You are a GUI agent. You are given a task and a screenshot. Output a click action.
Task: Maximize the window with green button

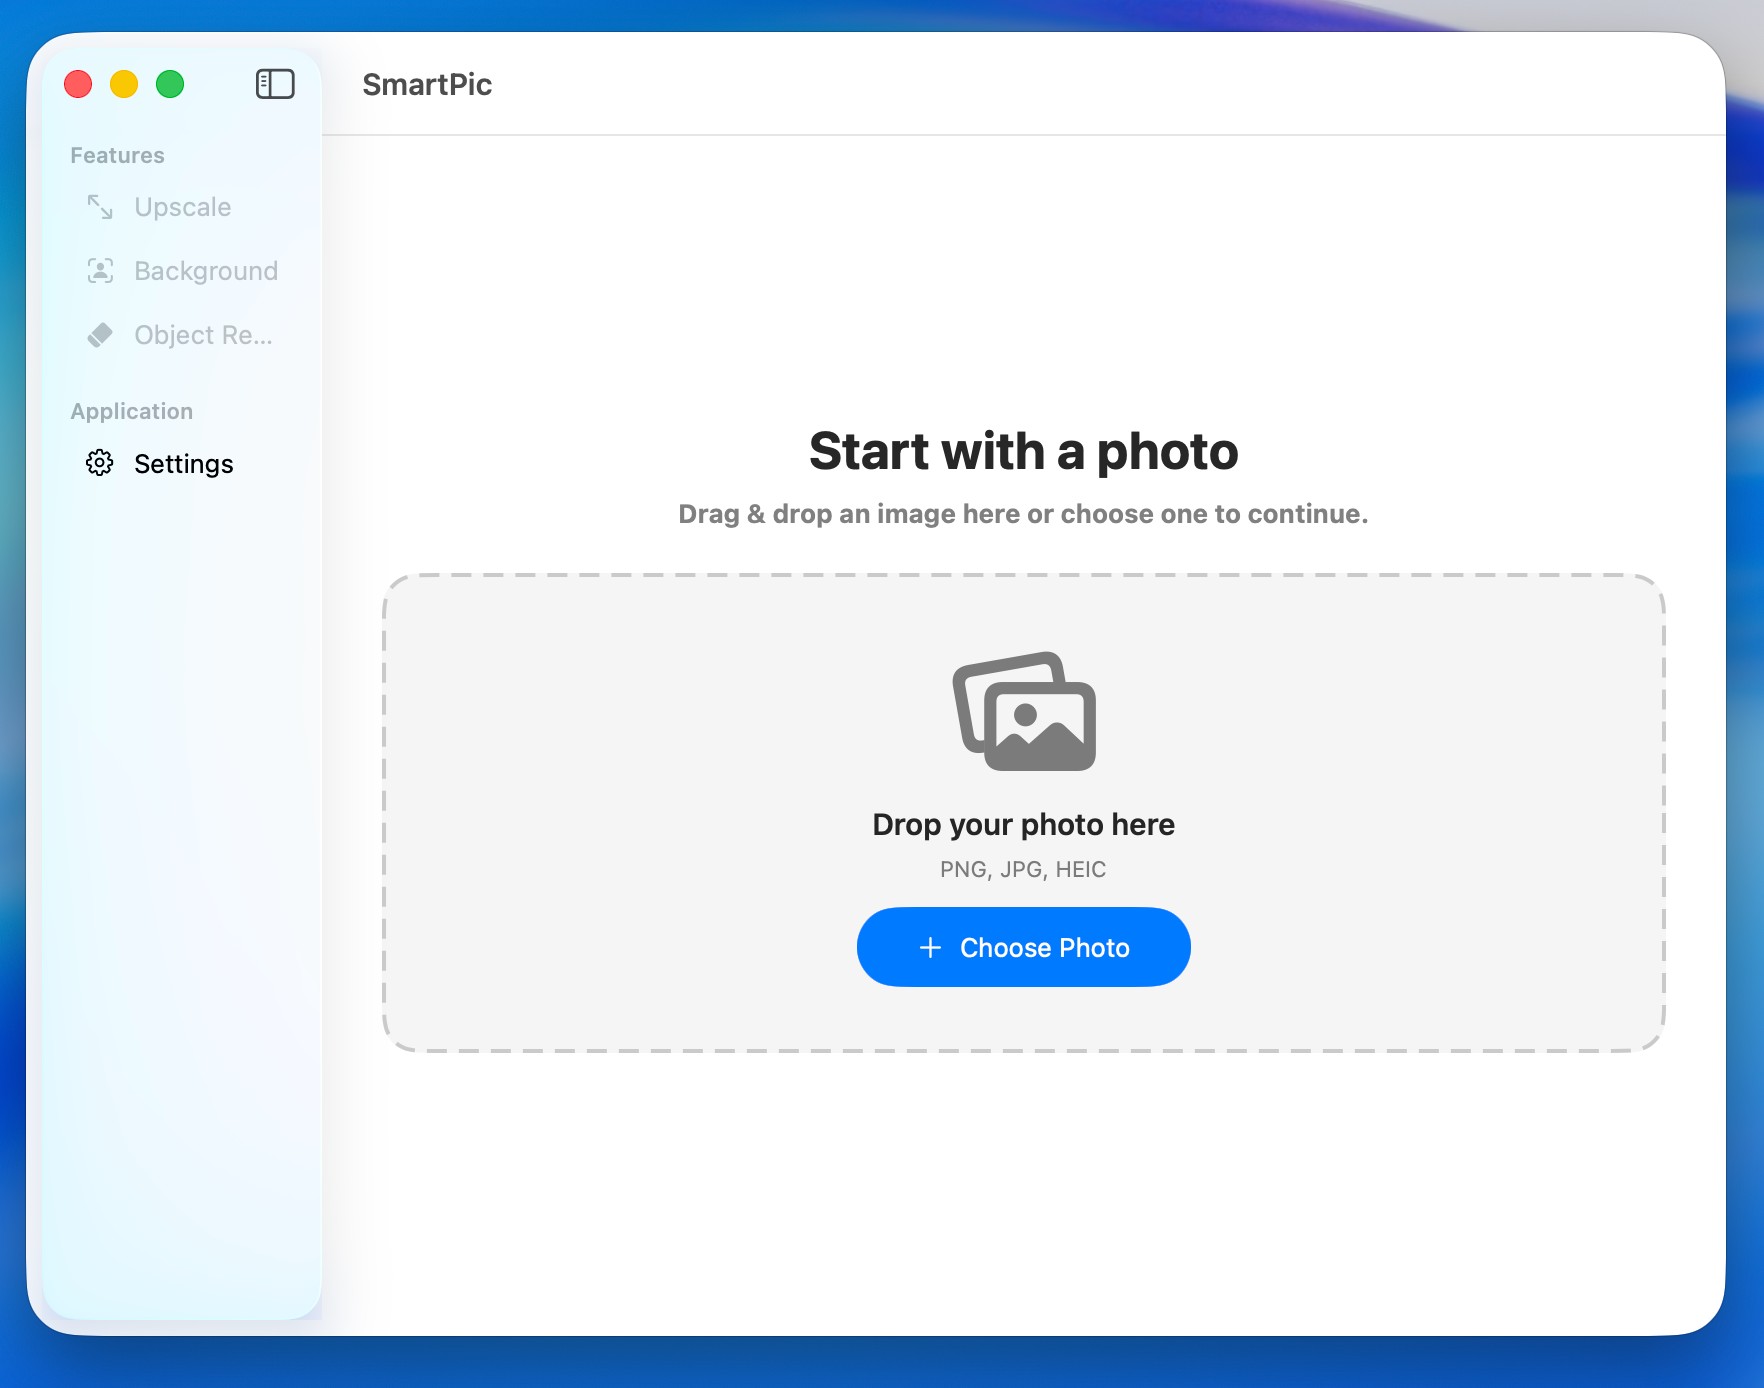pyautogui.click(x=170, y=84)
